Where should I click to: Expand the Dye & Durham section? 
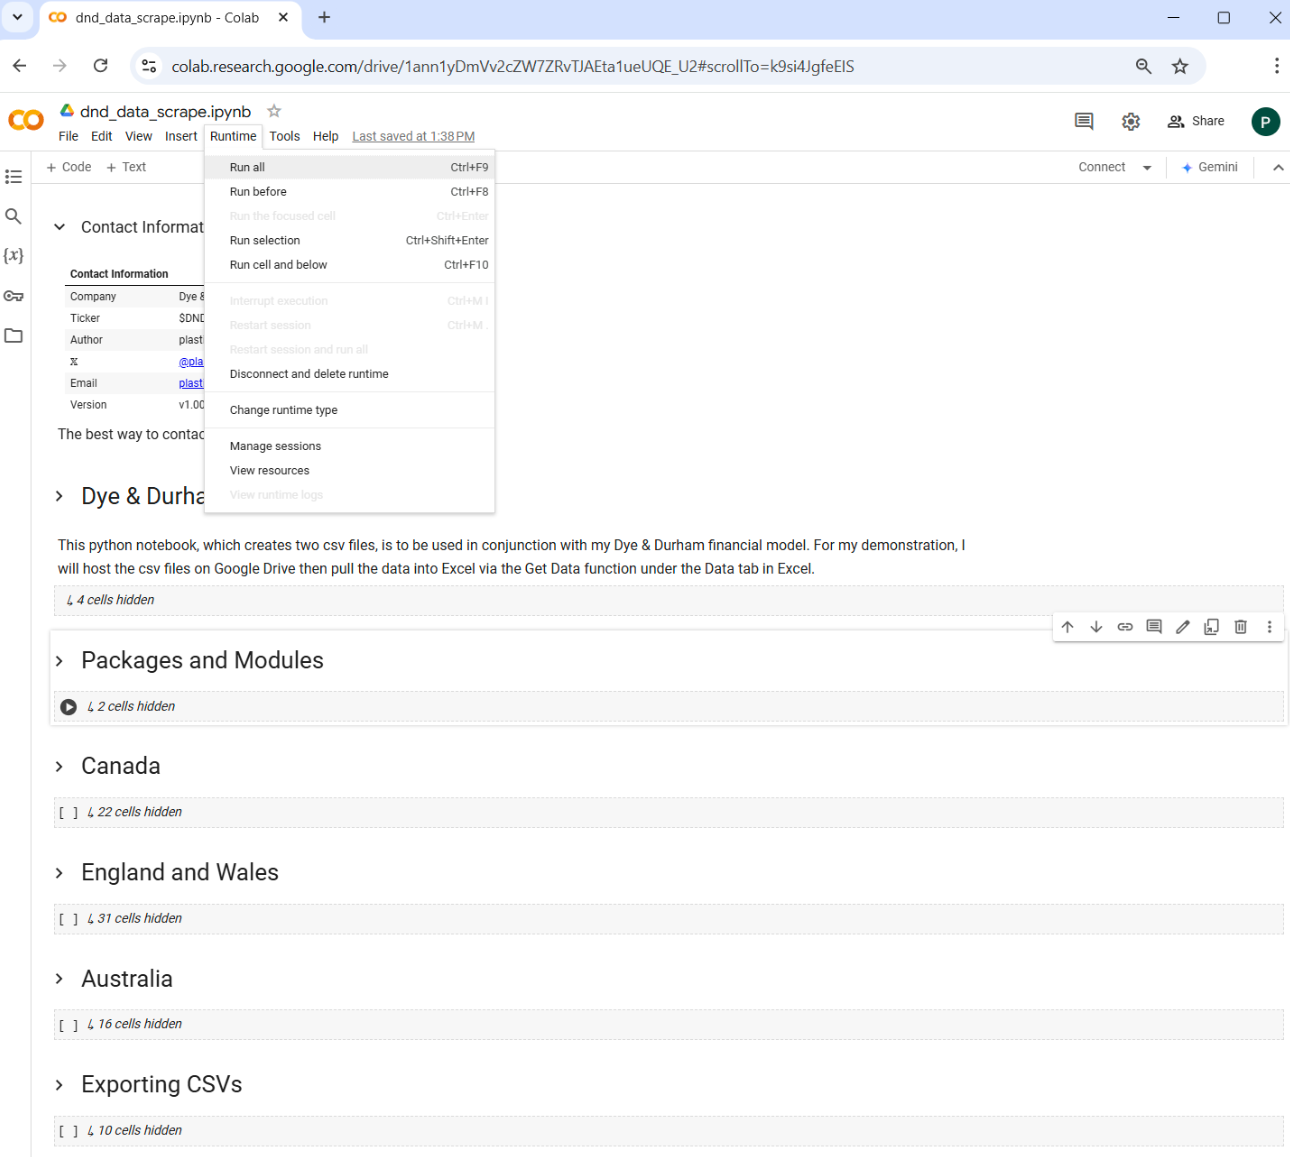click(x=59, y=496)
